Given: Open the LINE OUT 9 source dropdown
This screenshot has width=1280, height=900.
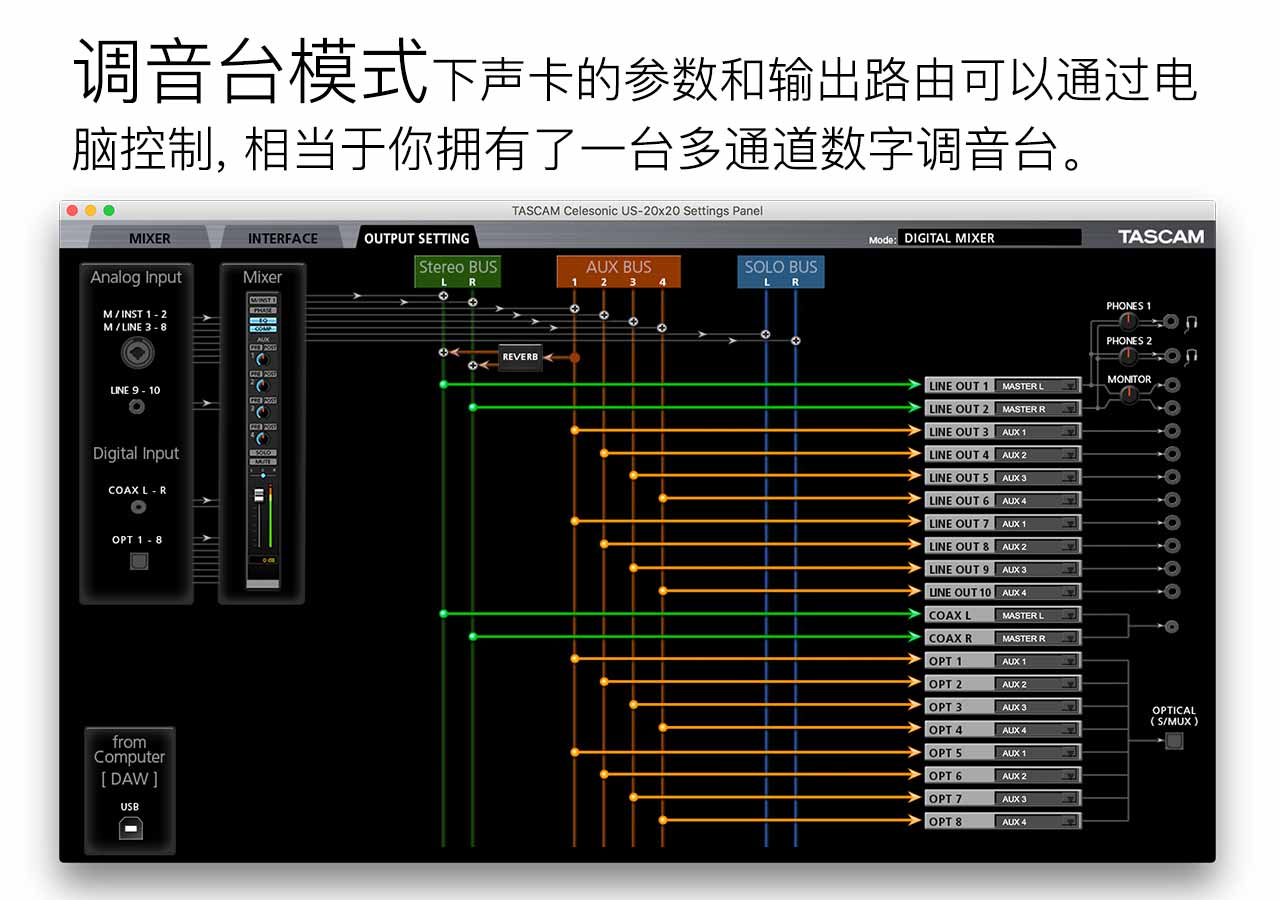Looking at the screenshot, I should 1038,570.
